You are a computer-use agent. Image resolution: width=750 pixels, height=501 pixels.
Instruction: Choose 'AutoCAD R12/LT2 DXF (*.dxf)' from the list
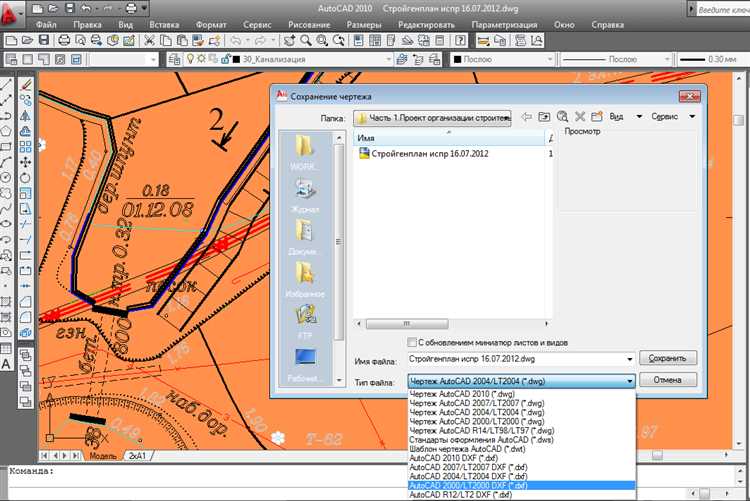[522, 494]
